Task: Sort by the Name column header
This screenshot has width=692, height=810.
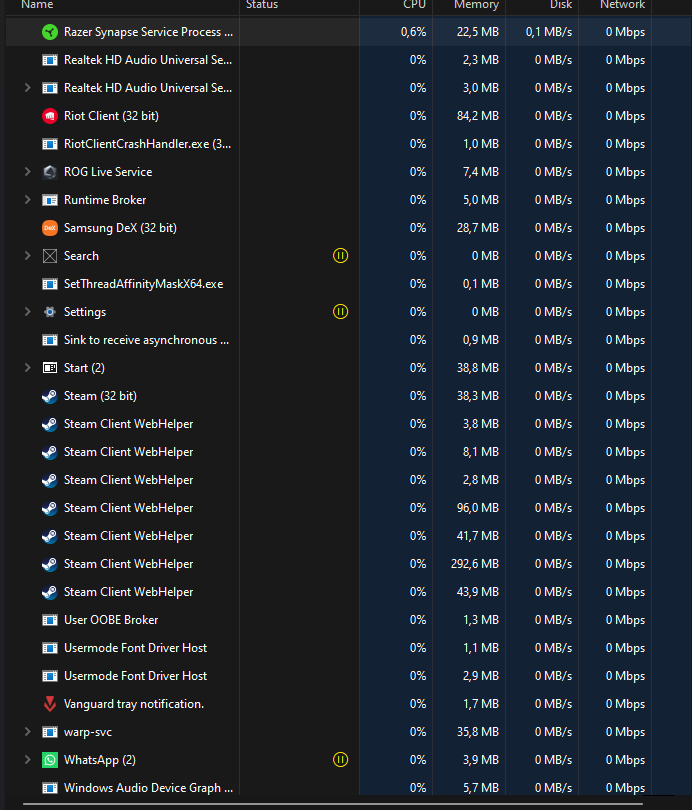Action: (x=37, y=5)
